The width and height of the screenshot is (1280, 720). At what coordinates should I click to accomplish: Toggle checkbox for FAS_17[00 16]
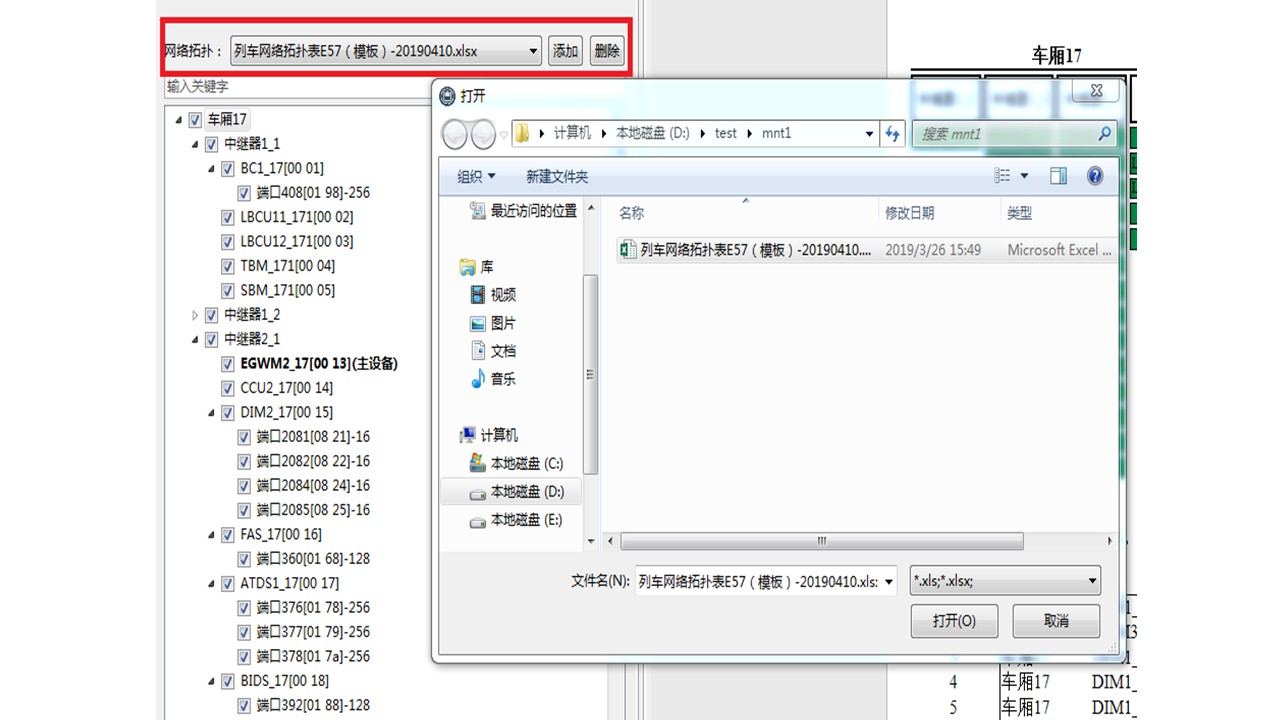click(x=227, y=535)
